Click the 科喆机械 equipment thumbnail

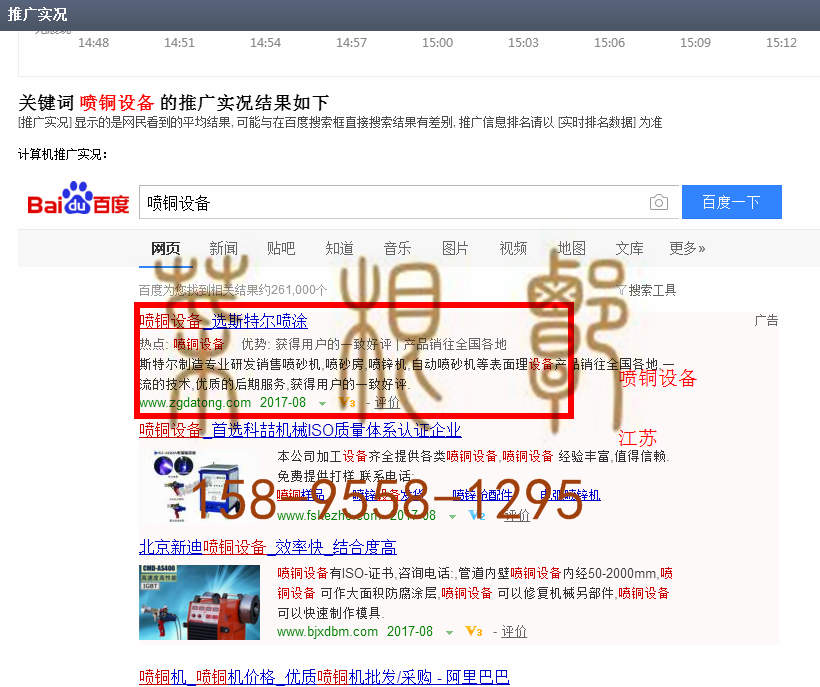point(199,486)
